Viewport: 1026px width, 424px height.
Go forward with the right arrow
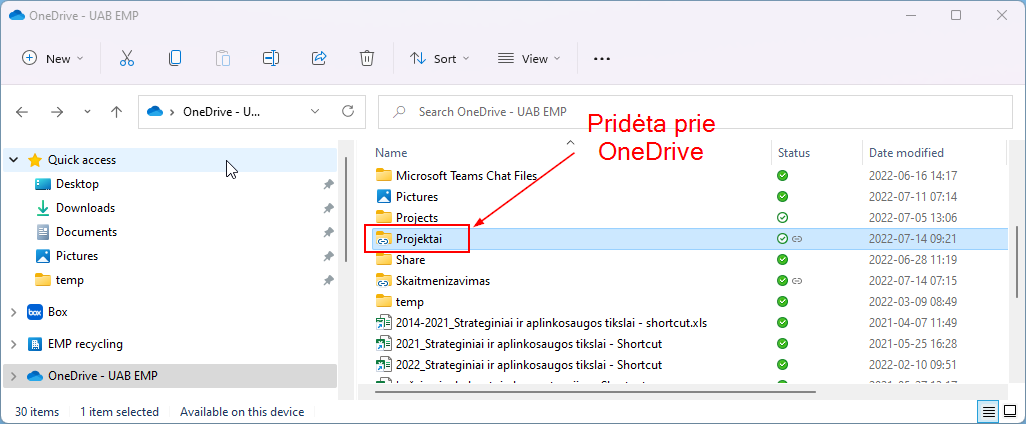pos(57,112)
